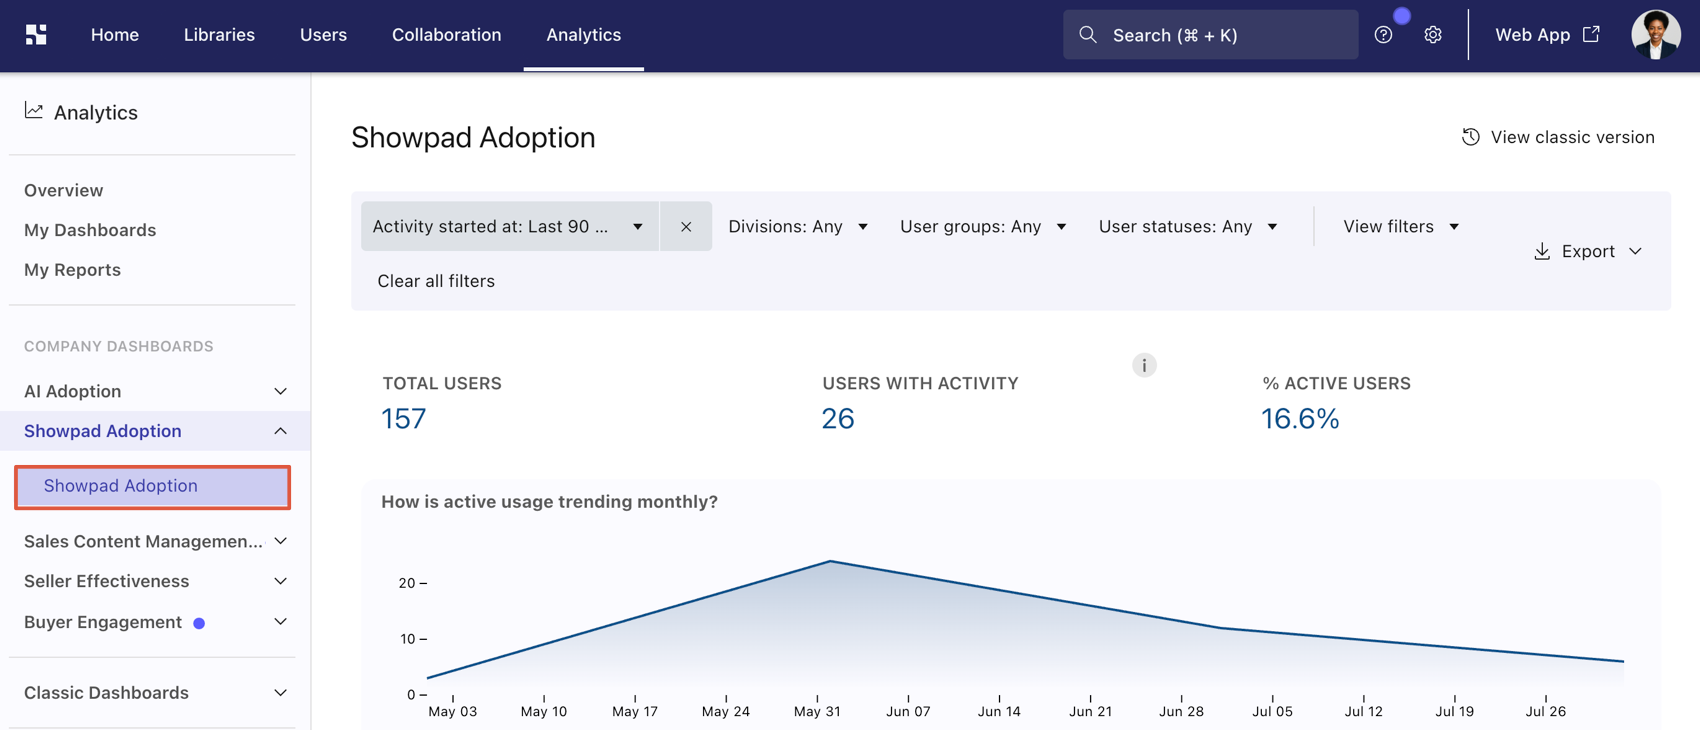Click the Analytics sidebar heading text
The image size is (1700, 730).
(x=96, y=112)
